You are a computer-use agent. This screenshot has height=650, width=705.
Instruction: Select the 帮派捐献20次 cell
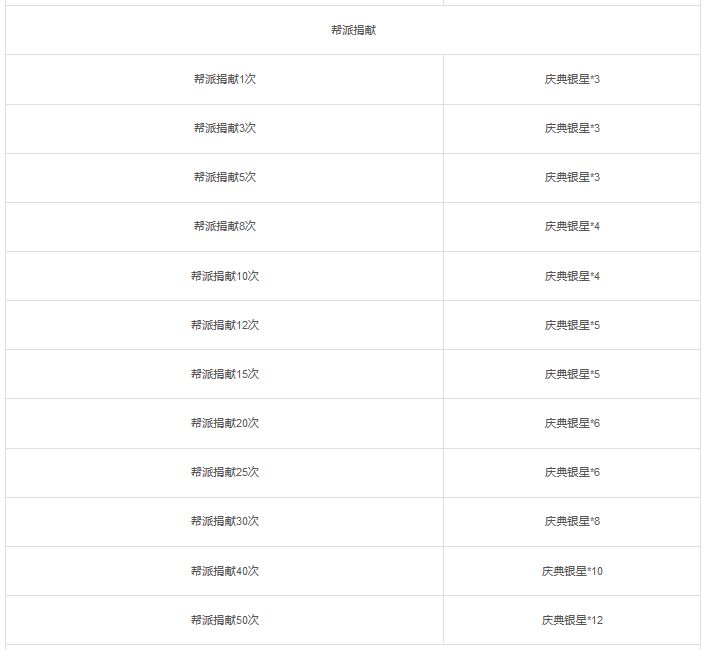(x=224, y=423)
